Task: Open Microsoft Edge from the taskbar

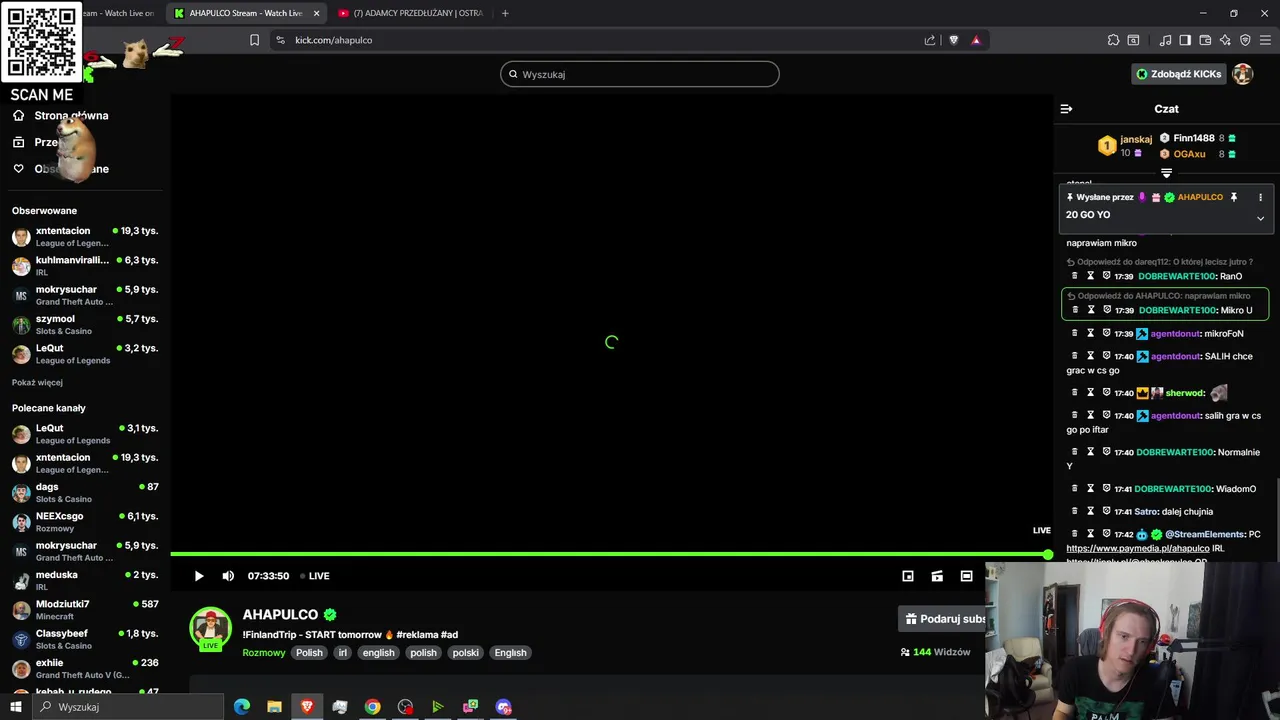Action: point(242,707)
